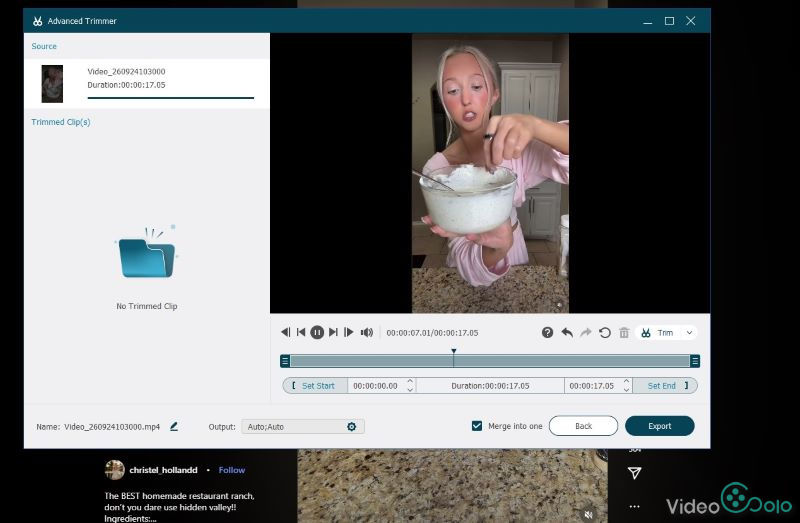This screenshot has height=523, width=800.
Task: Mute audio via the speaker volume icon
Action: tap(367, 333)
